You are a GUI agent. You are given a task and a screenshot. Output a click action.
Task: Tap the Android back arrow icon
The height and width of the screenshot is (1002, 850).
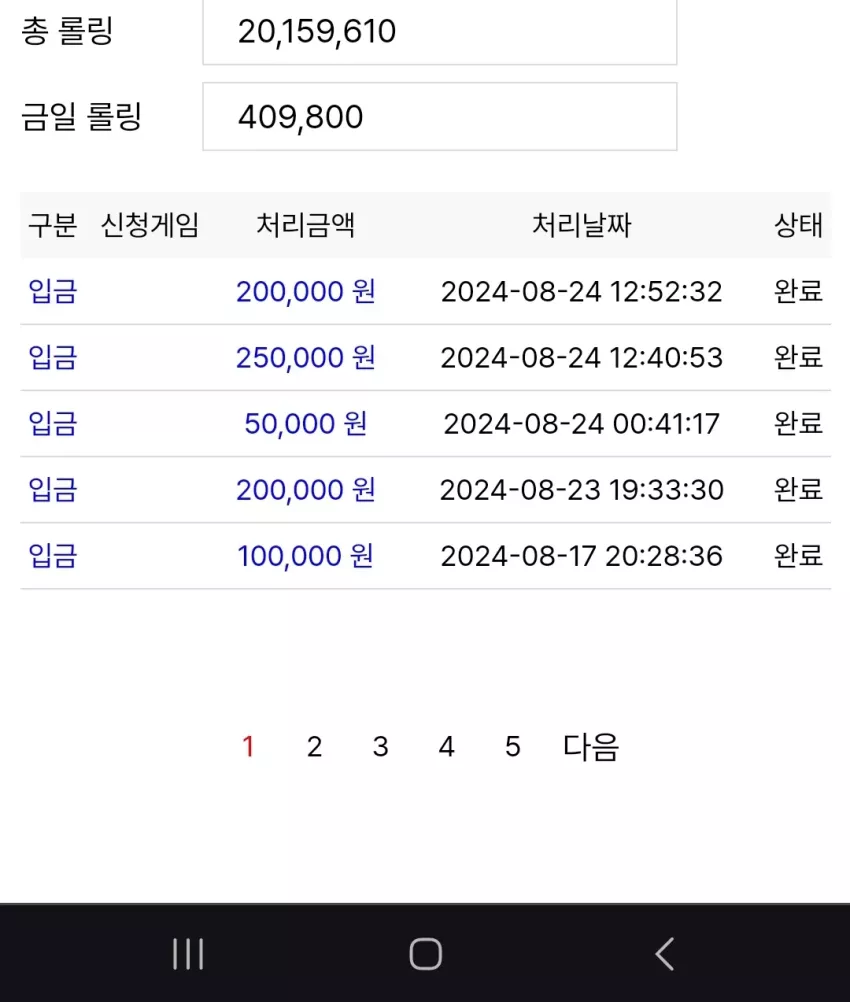pyautogui.click(x=665, y=954)
